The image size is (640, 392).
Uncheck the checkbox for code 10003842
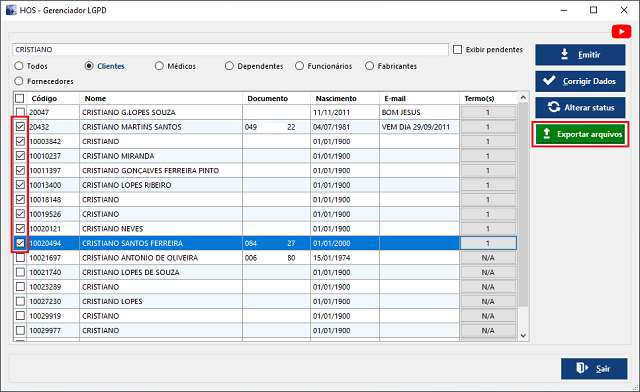click(20, 141)
